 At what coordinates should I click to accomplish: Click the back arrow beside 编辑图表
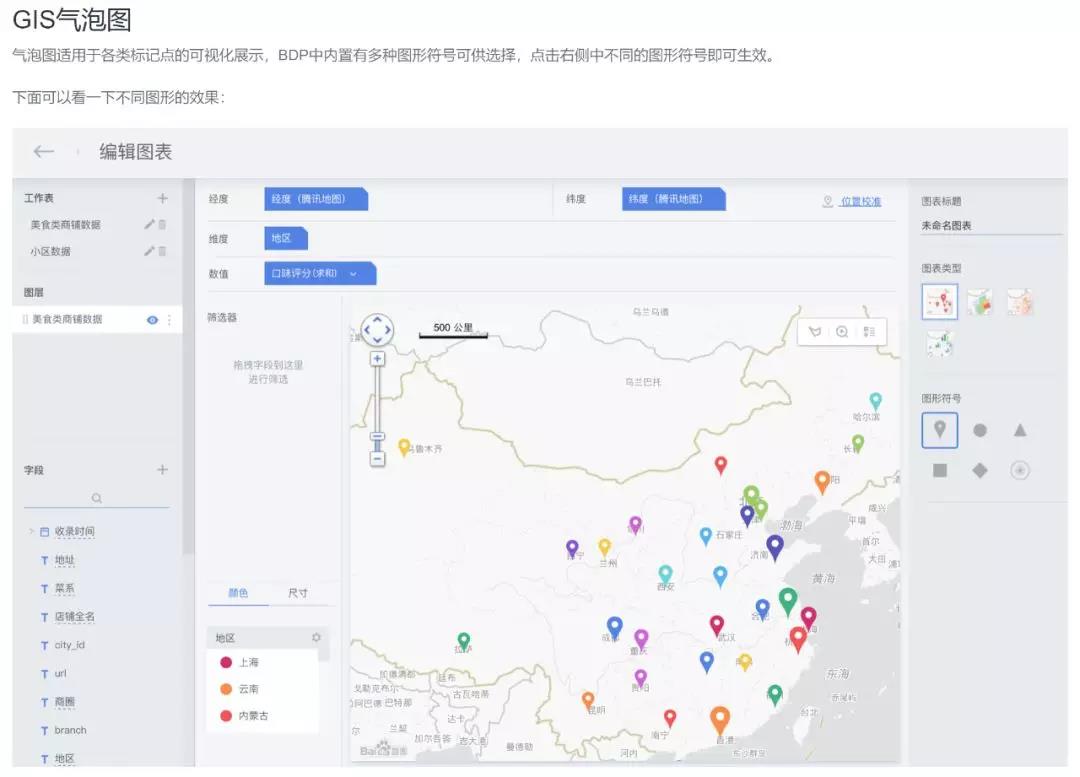point(43,152)
